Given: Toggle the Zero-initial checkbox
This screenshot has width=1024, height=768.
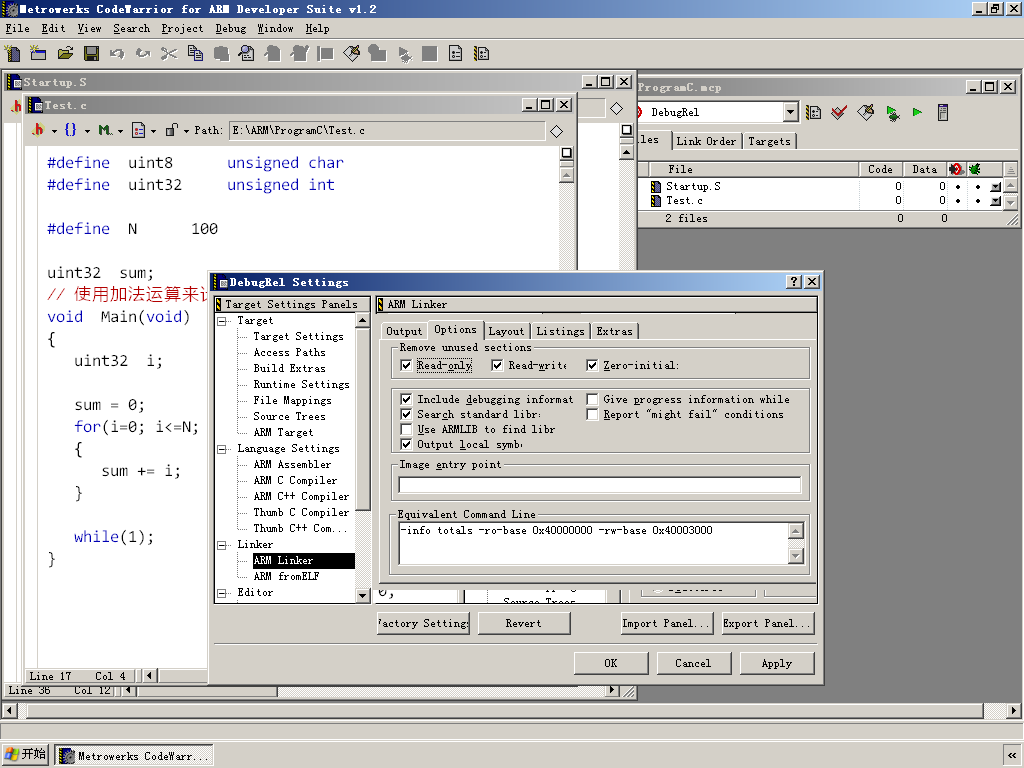Looking at the screenshot, I should coord(592,365).
